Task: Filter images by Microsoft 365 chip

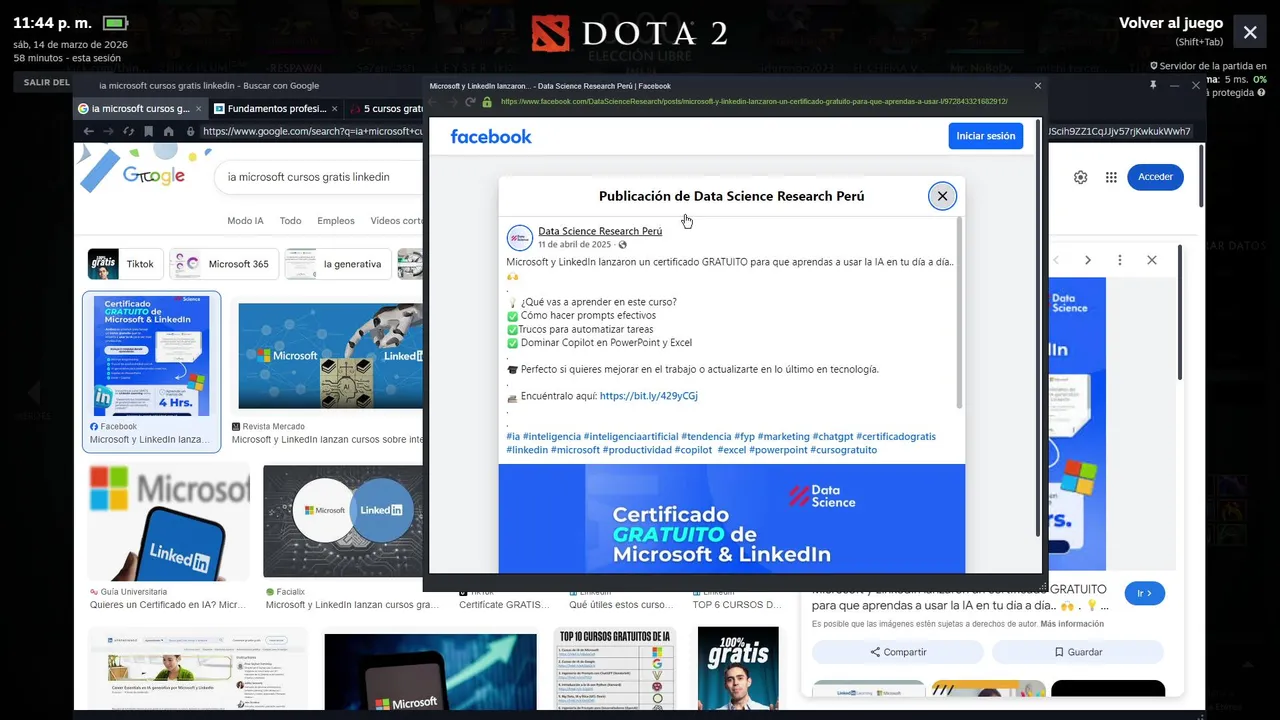Action: click(224, 264)
